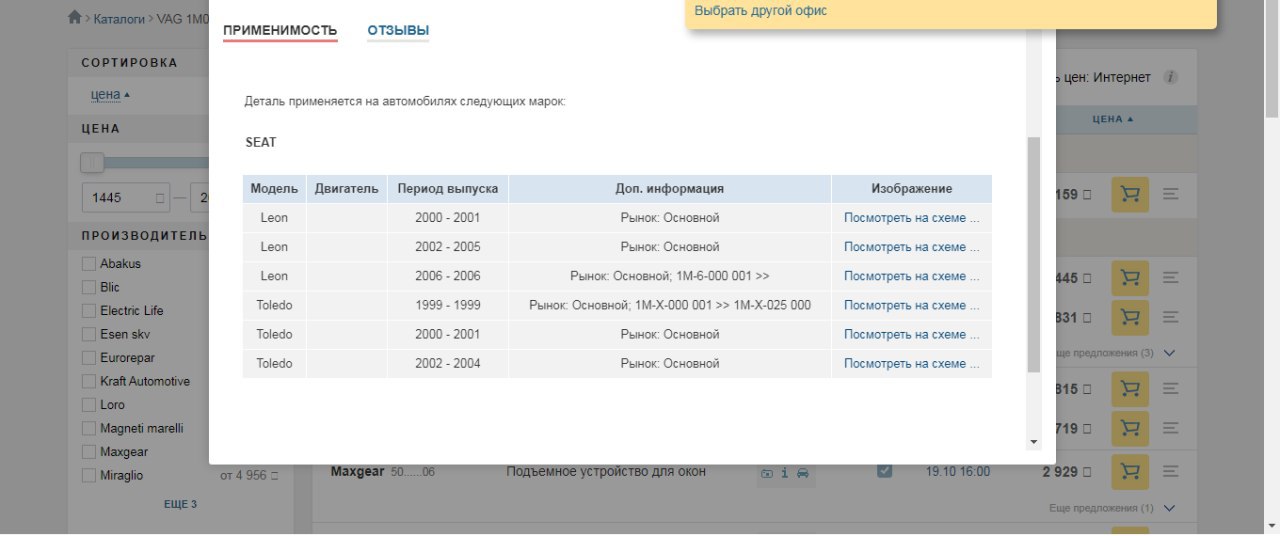This screenshot has width=1280, height=536.
Task: Enable the Magneti marelli checkbox
Action: tap(89, 428)
